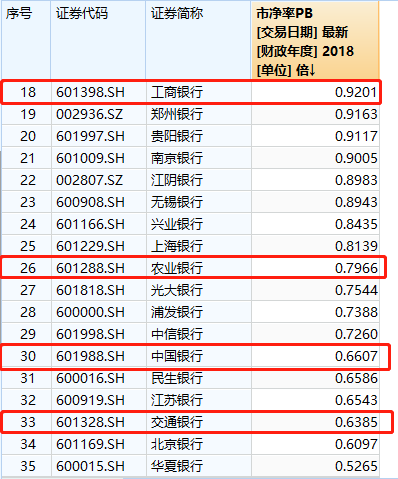Click the PB value 0.8435
Image resolution: width=398 pixels, height=479 pixels.
(356, 224)
